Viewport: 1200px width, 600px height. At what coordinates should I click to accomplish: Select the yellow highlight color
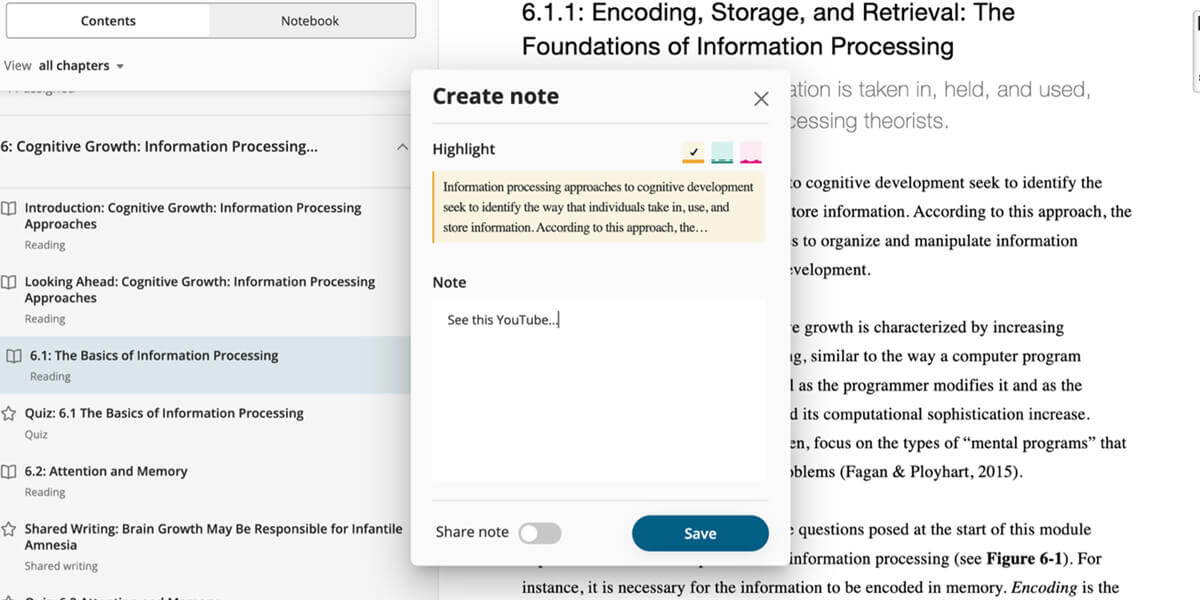tap(693, 152)
